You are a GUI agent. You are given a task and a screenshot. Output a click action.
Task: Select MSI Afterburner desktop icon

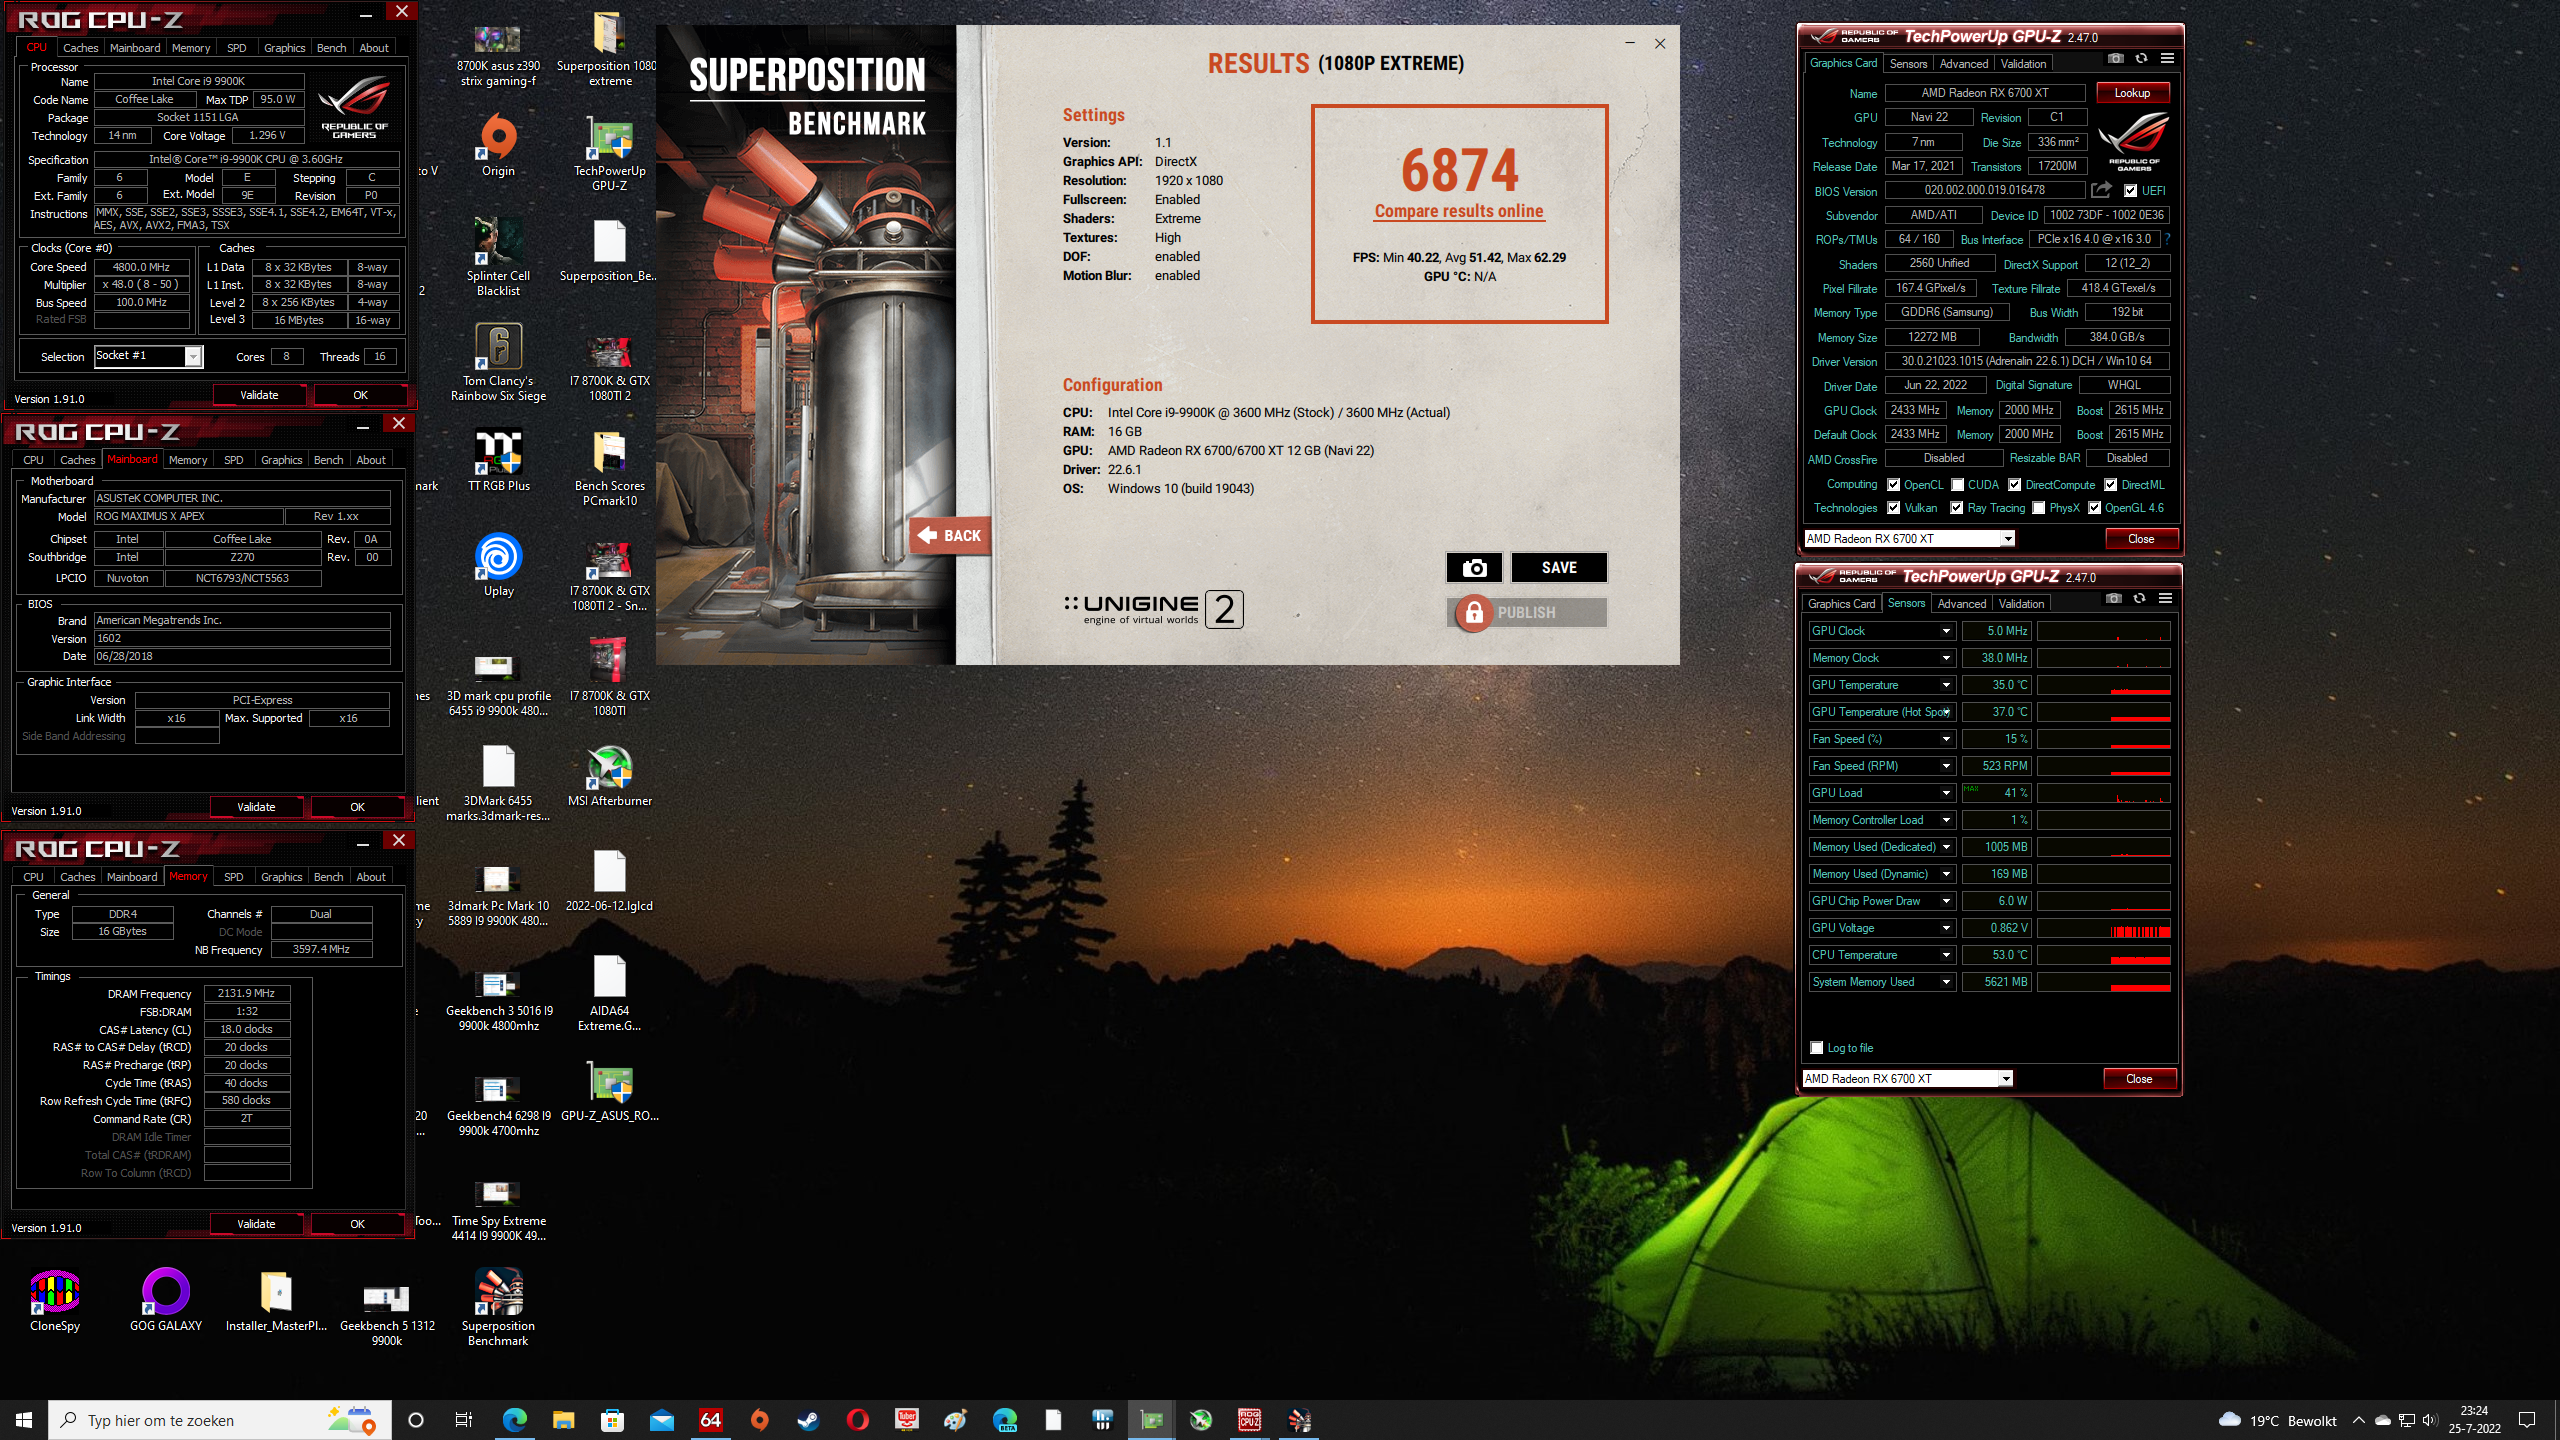610,775
